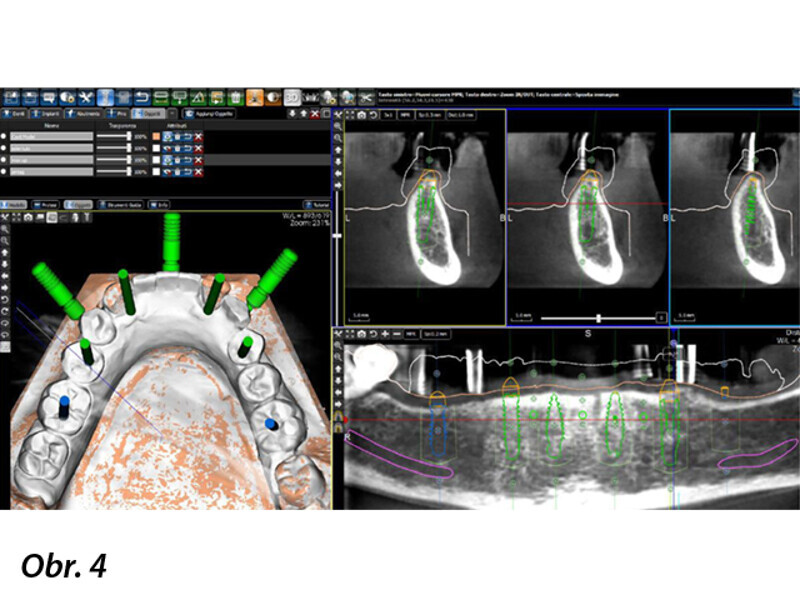Image resolution: width=800 pixels, height=600 pixels.
Task: Open the MPR mode selector in cross-section toolbar
Action: (406, 115)
